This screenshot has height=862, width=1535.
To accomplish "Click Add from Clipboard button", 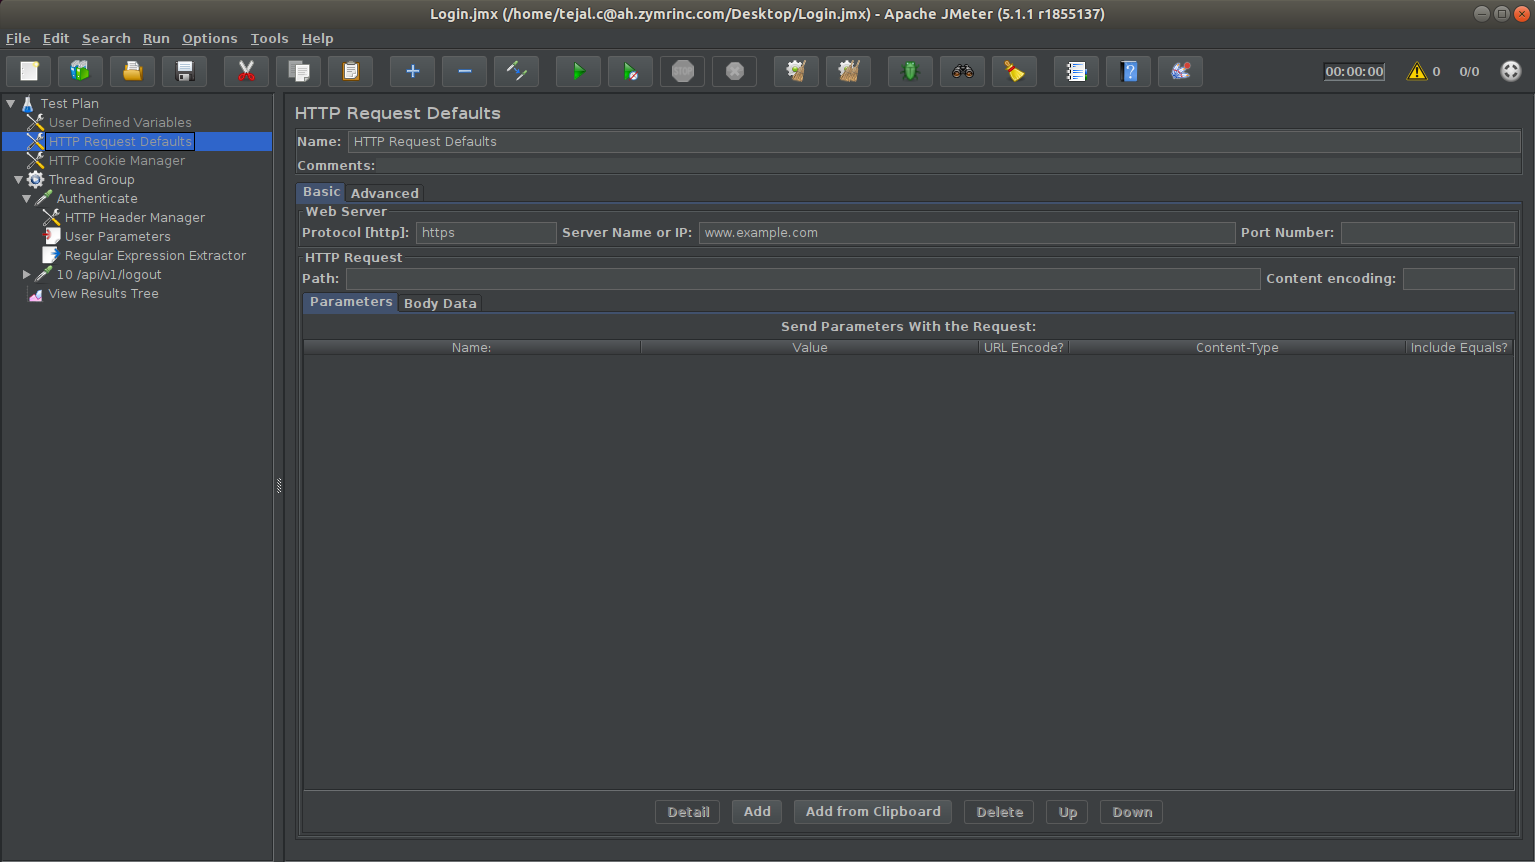I will coord(873,812).
